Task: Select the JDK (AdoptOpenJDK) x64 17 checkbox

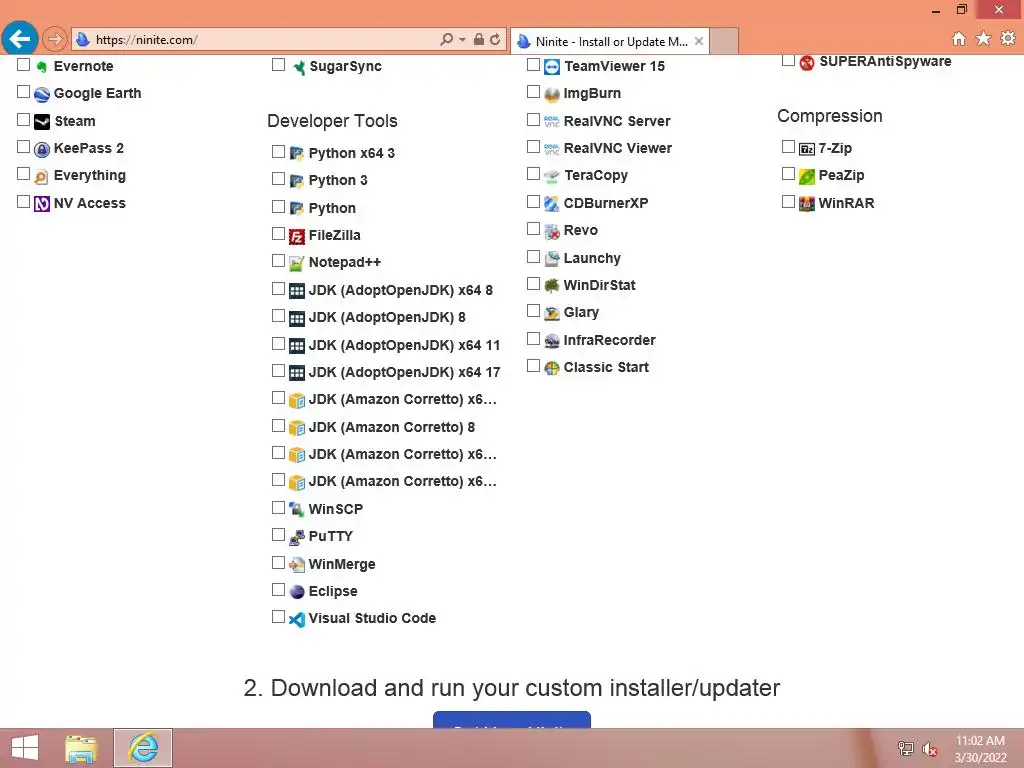Action: click(x=278, y=371)
